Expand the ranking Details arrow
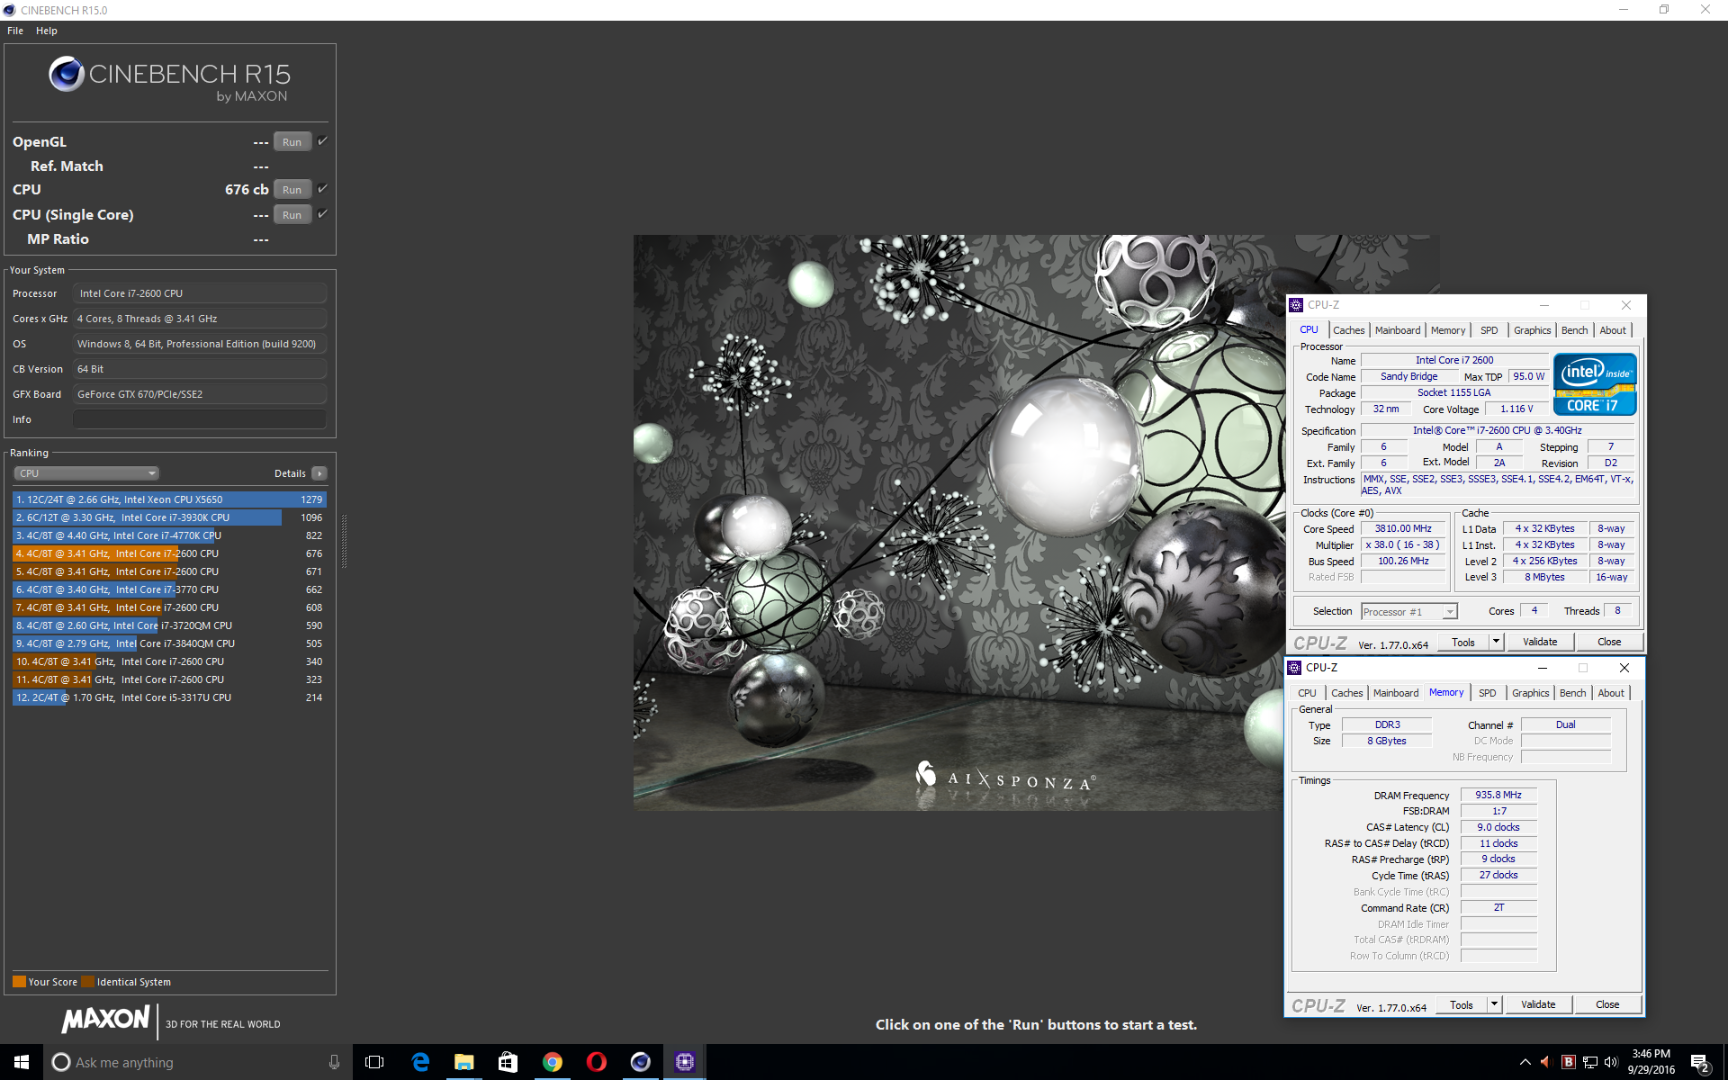1728x1080 pixels. pyautogui.click(x=319, y=473)
